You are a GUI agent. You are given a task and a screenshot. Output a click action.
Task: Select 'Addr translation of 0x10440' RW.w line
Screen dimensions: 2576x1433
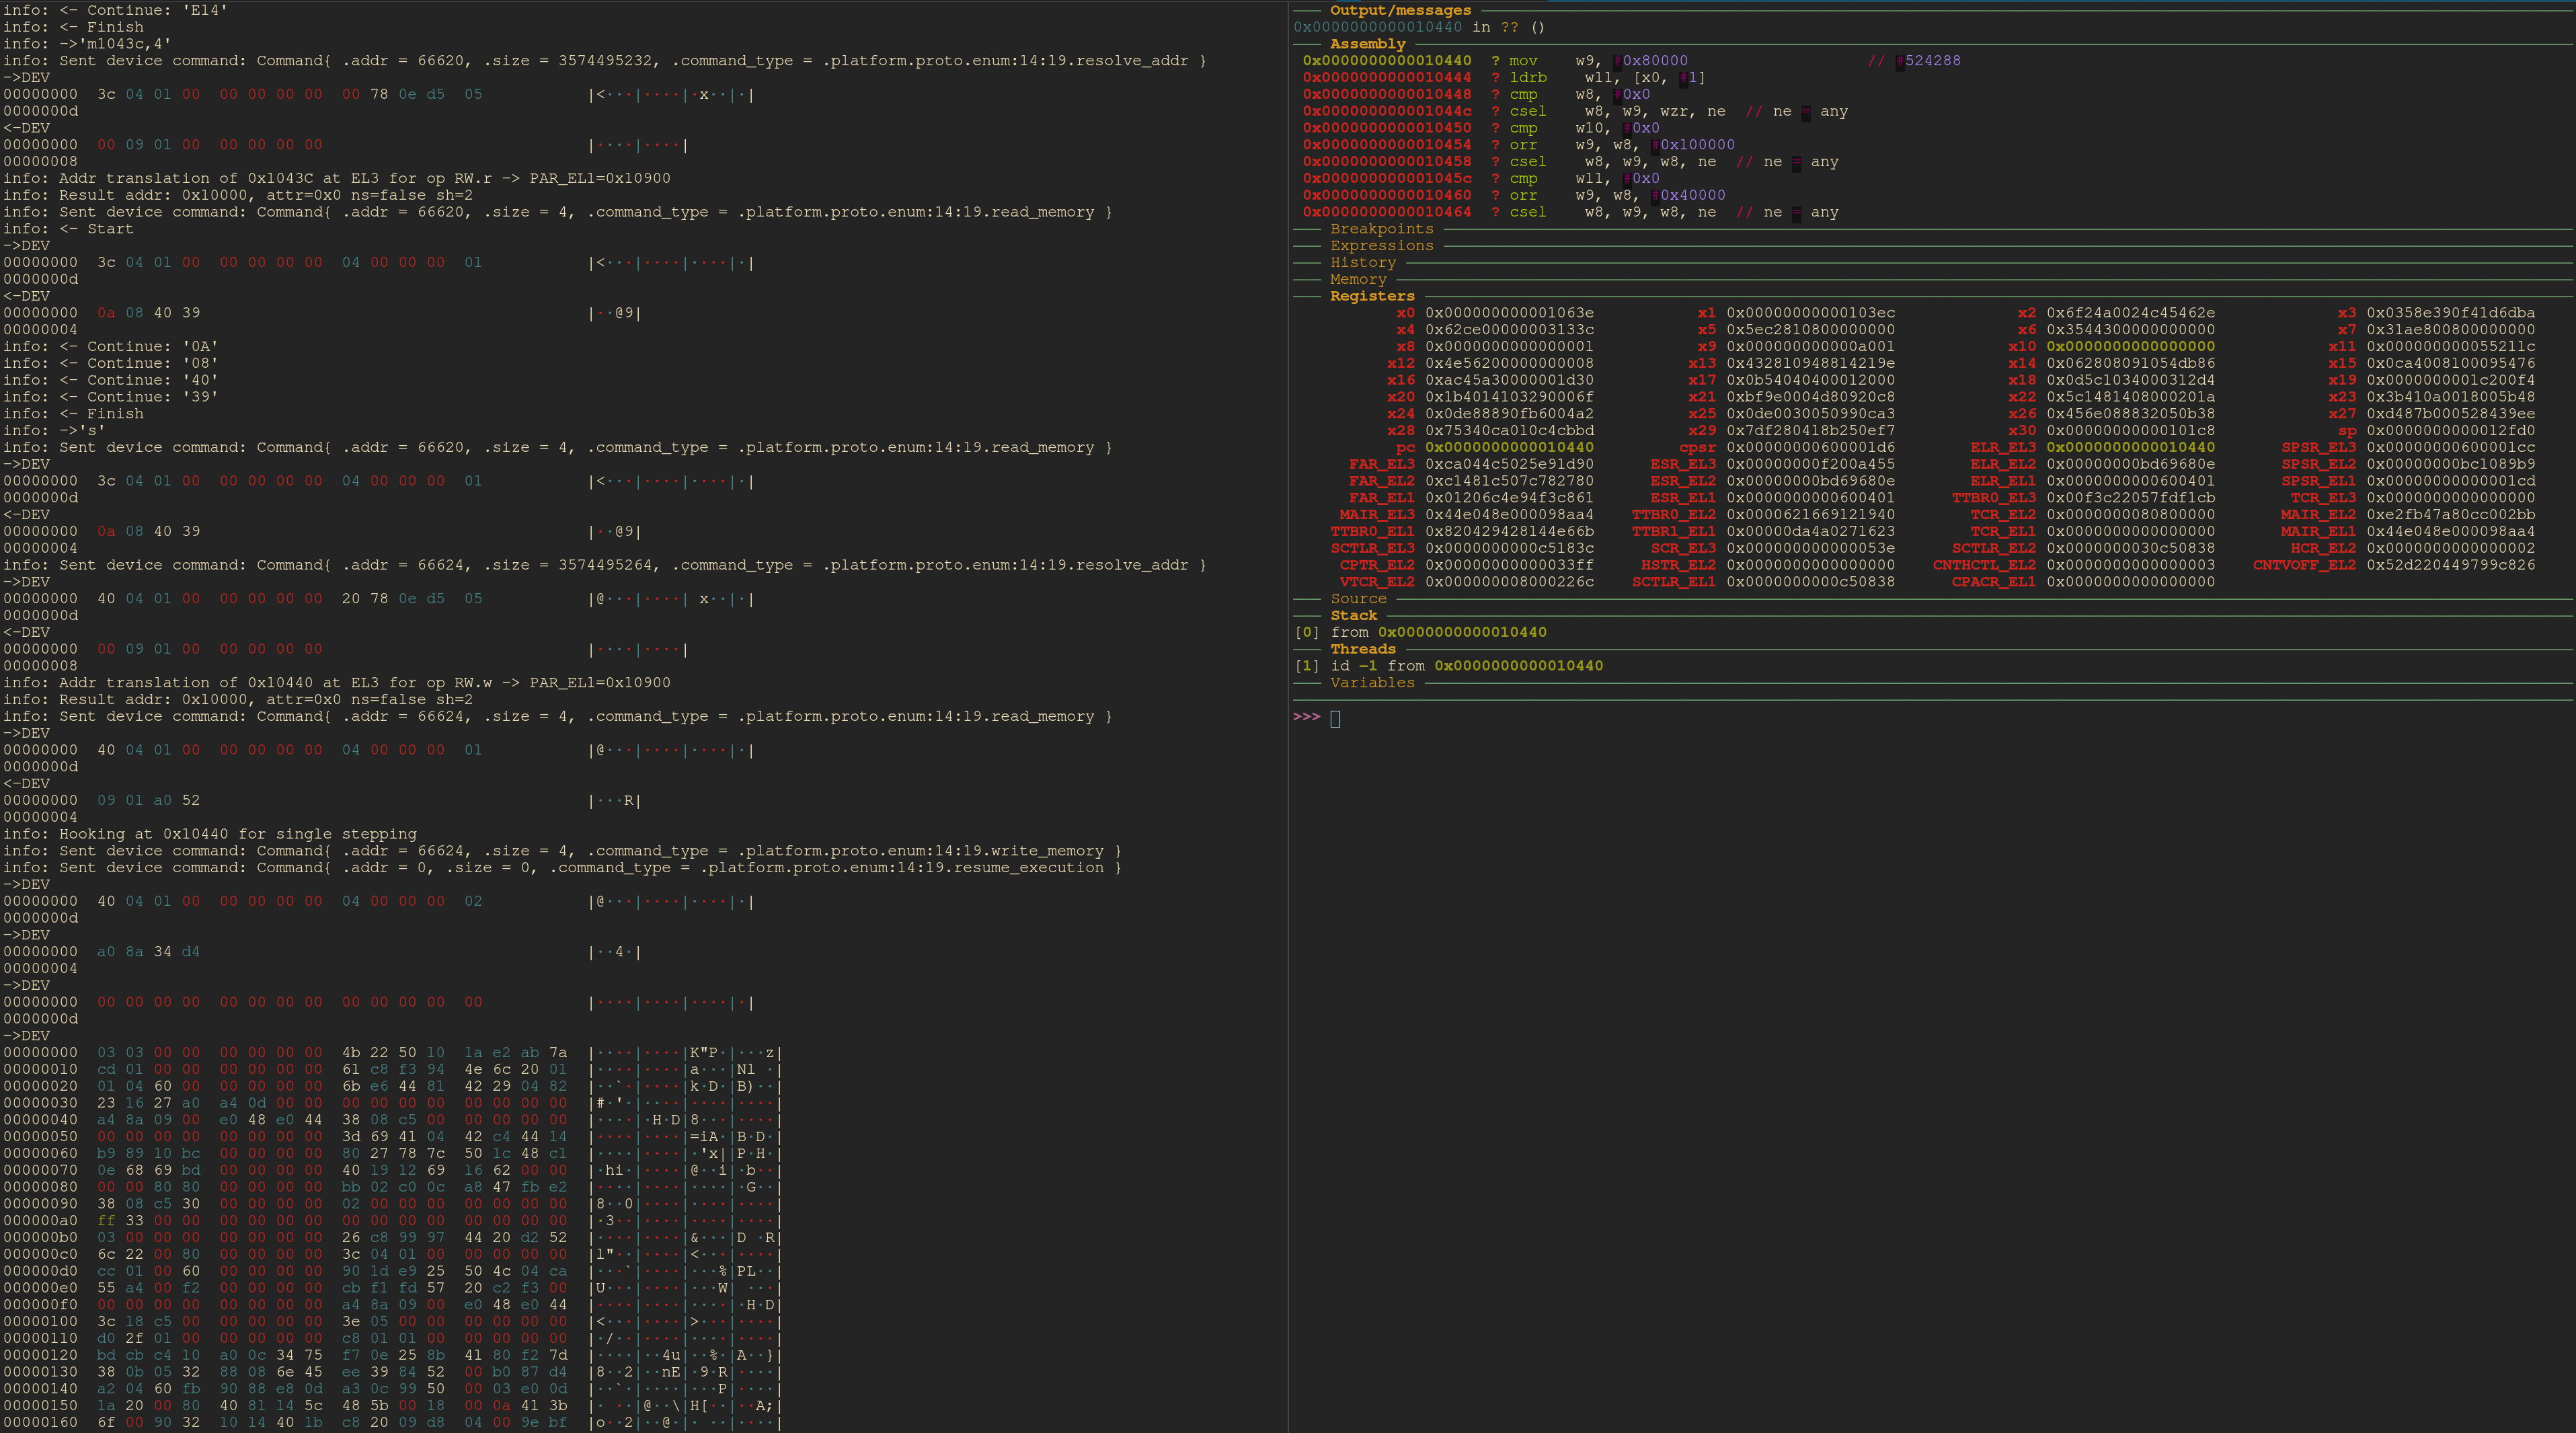337,683
